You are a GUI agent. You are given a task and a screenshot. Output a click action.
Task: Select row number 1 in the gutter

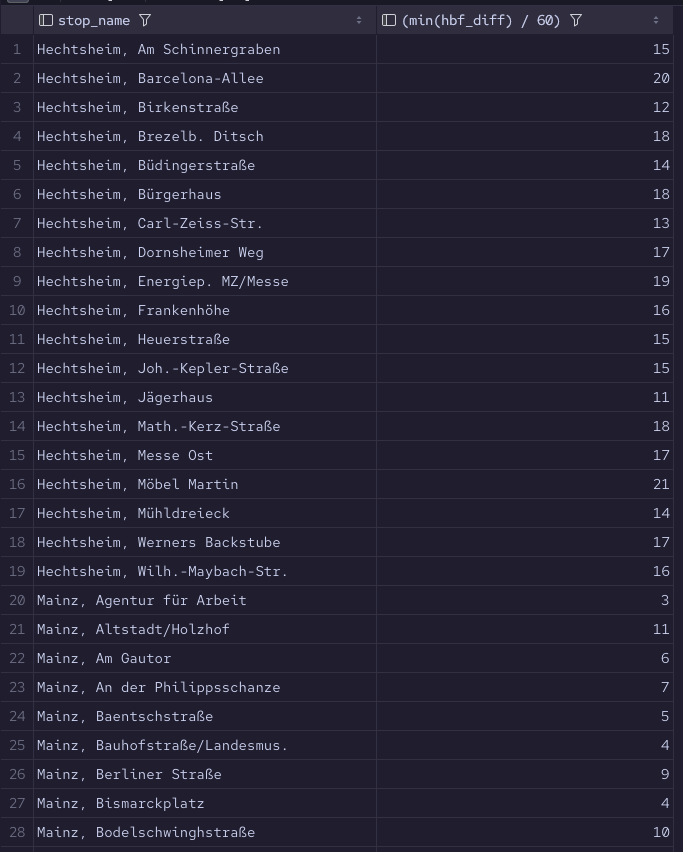[17, 49]
